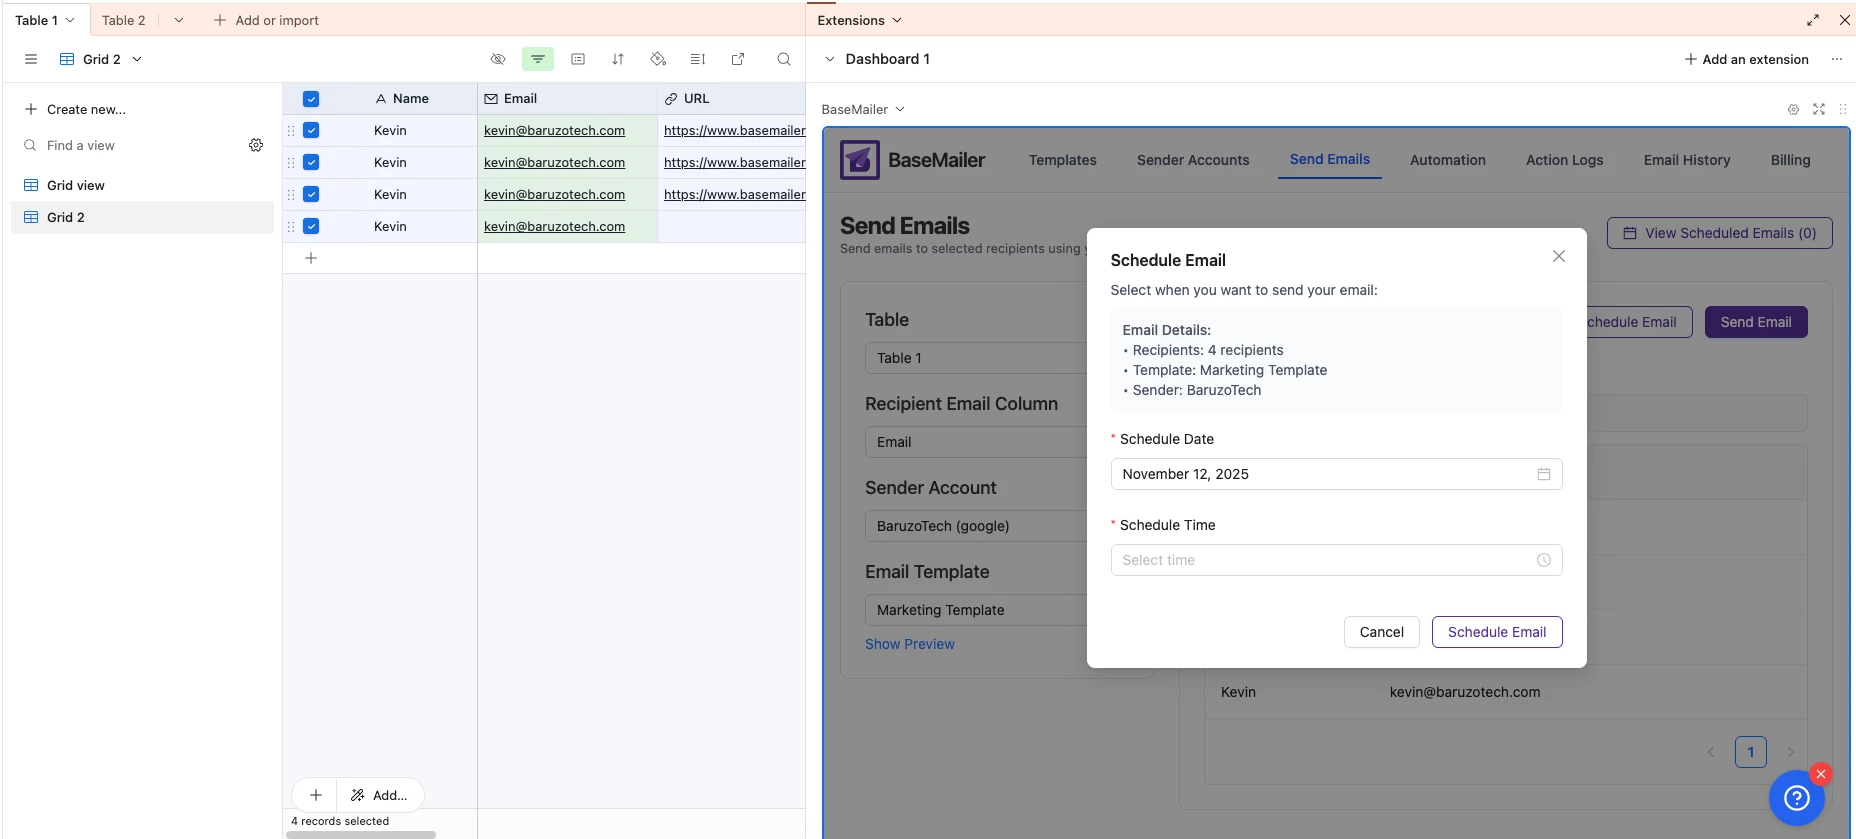Click the Schedule Time clock icon
The image size is (1856, 839).
[1544, 560]
